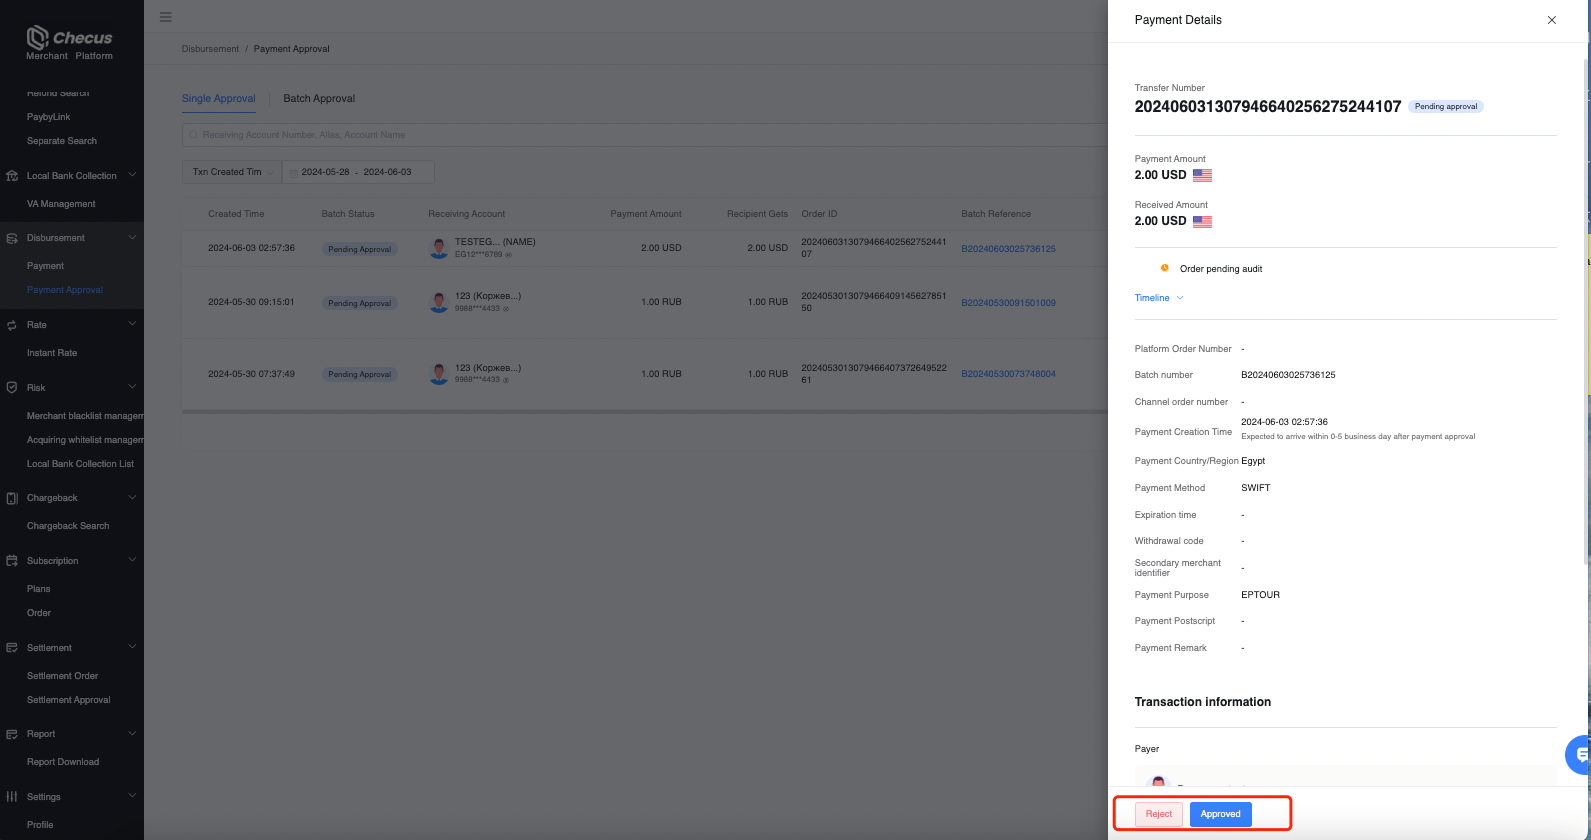Open batch reference B20240530091501009 link

coord(1008,303)
